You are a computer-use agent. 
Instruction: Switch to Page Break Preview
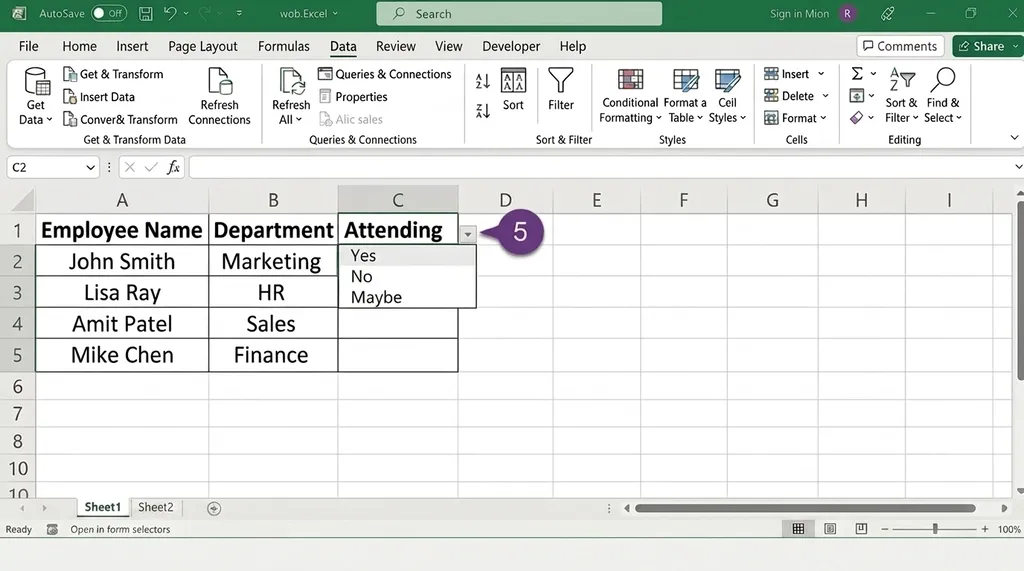[861, 529]
